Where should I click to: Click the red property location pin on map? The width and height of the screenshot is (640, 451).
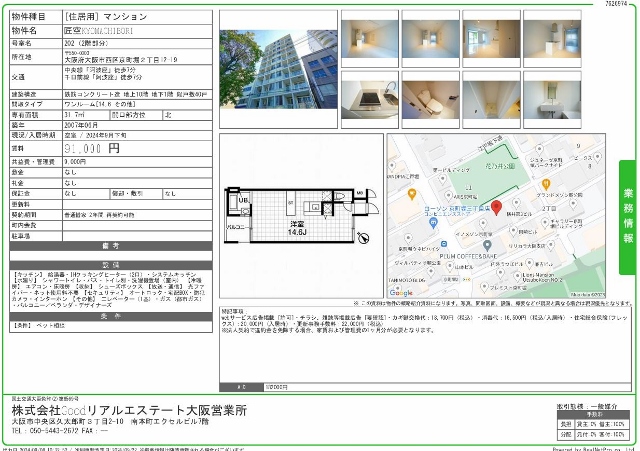pyautogui.click(x=496, y=207)
